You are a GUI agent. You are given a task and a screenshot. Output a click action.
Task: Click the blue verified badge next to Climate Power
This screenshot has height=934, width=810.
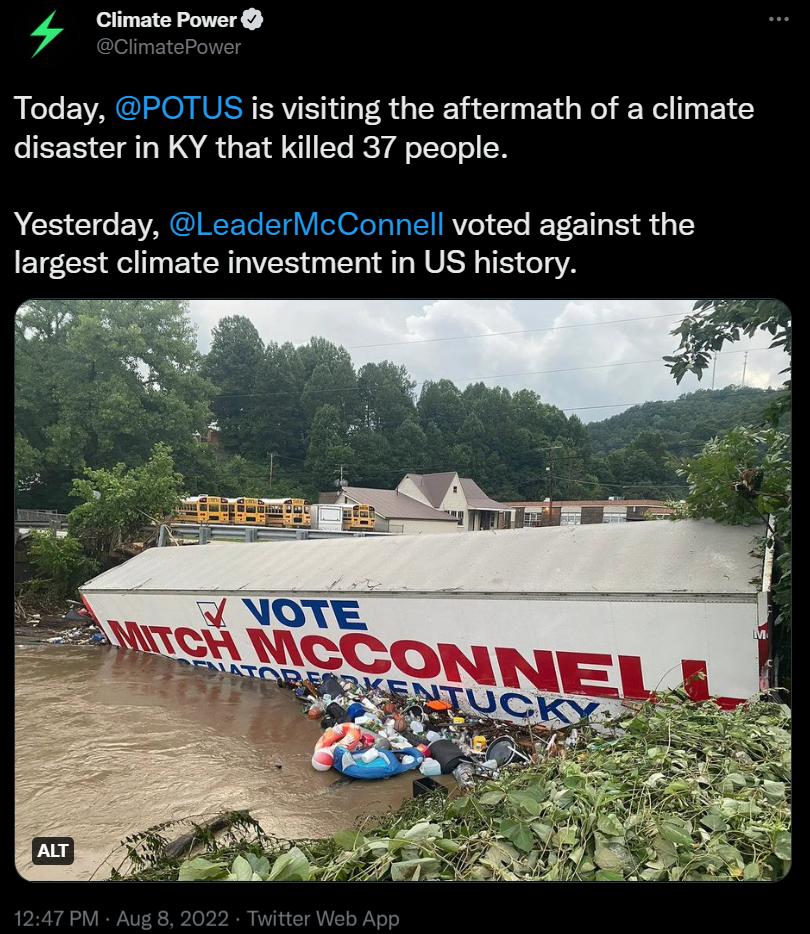(251, 19)
